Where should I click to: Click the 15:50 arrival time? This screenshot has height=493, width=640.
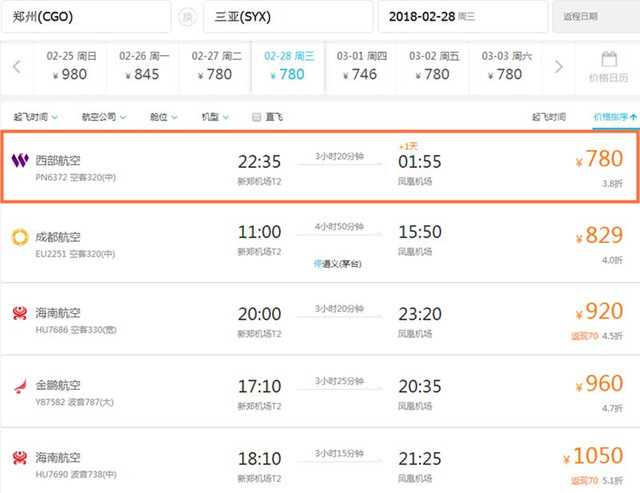click(x=420, y=232)
